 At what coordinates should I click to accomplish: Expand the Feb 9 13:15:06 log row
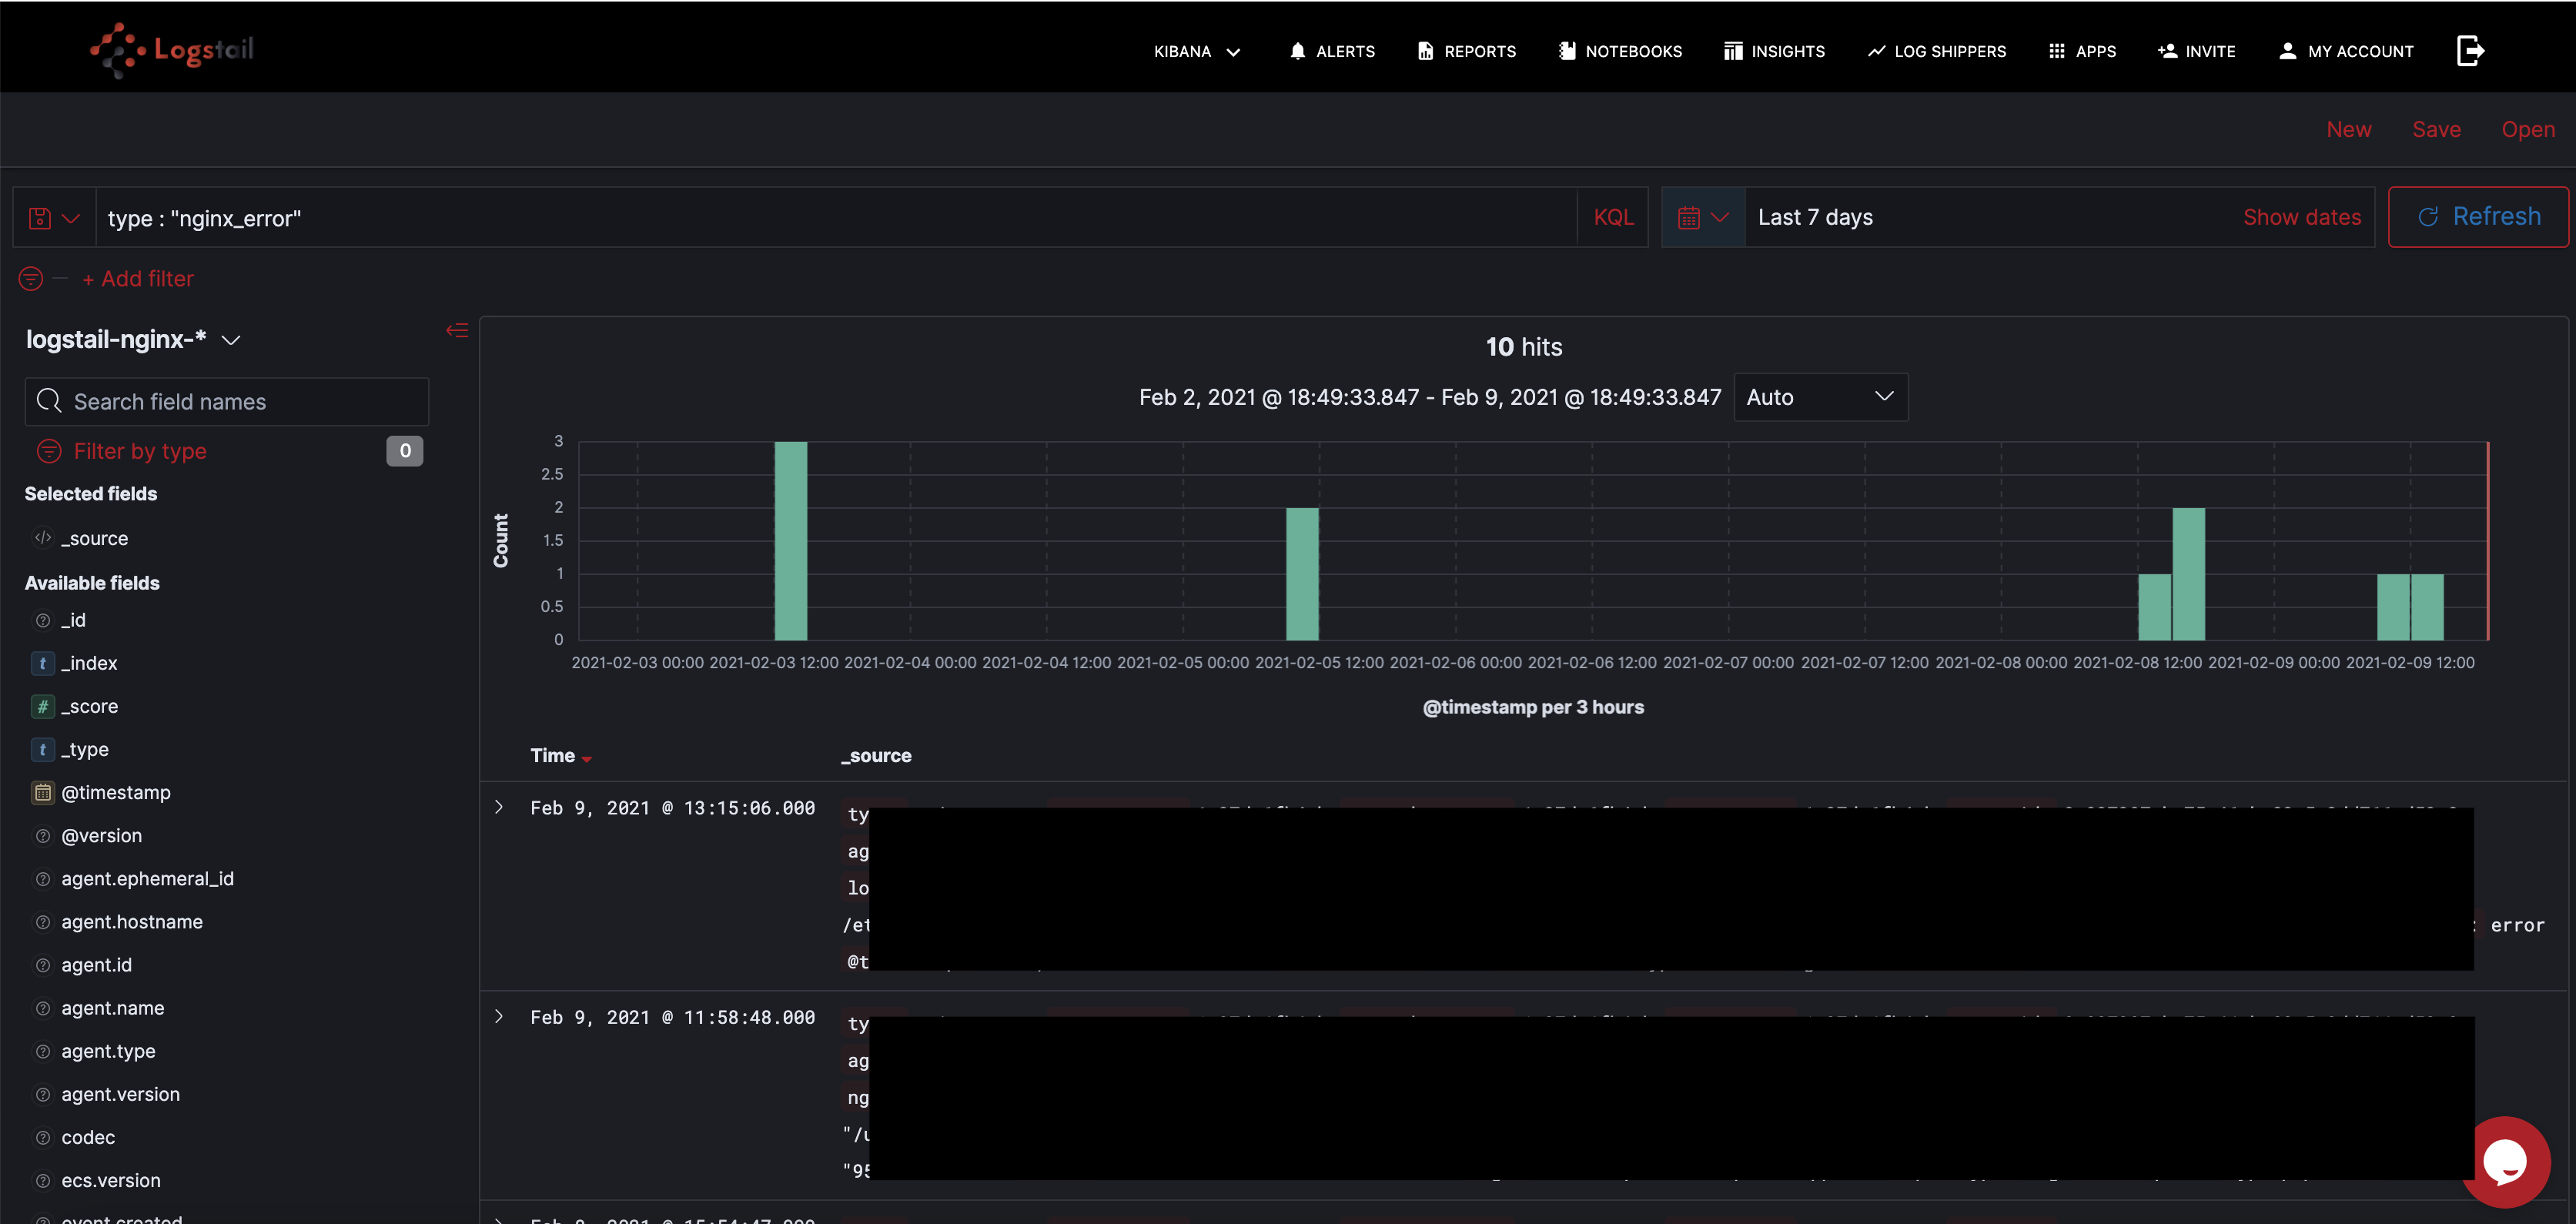point(499,807)
